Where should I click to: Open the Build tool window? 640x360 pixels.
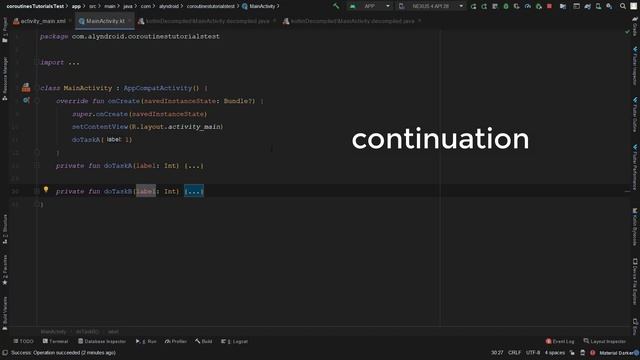204,341
